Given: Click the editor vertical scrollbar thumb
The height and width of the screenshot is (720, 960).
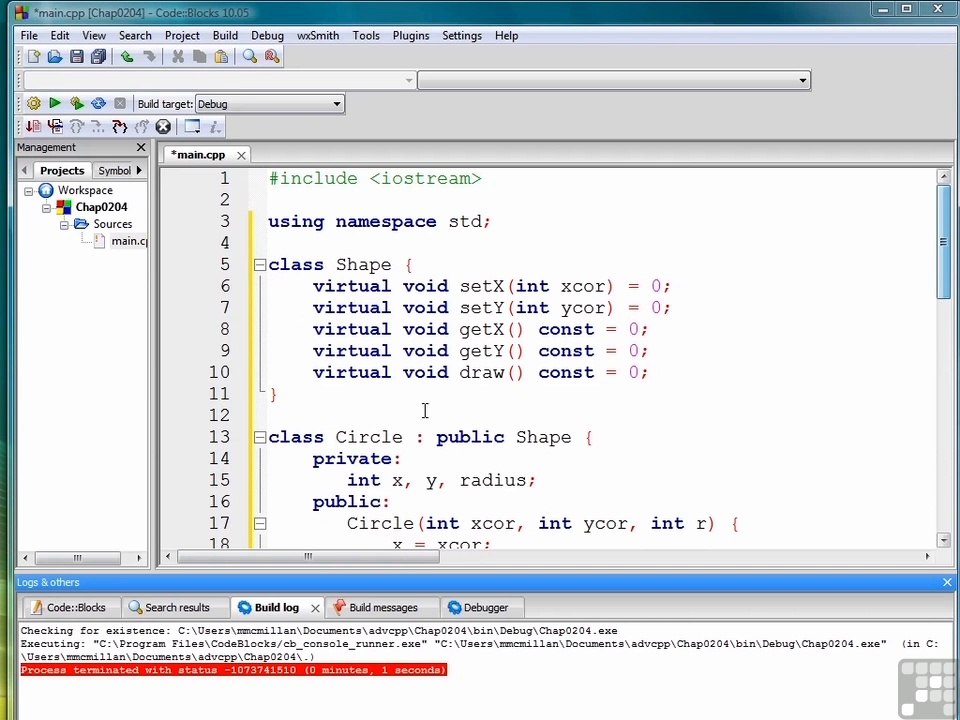Looking at the screenshot, I should pos(943,242).
